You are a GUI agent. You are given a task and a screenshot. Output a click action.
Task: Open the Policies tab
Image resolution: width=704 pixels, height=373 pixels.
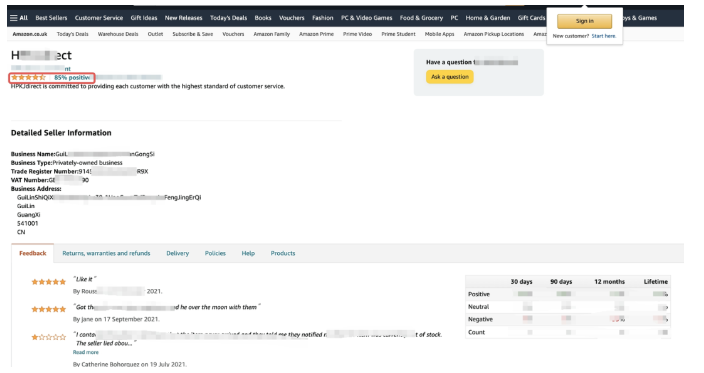pyautogui.click(x=215, y=254)
